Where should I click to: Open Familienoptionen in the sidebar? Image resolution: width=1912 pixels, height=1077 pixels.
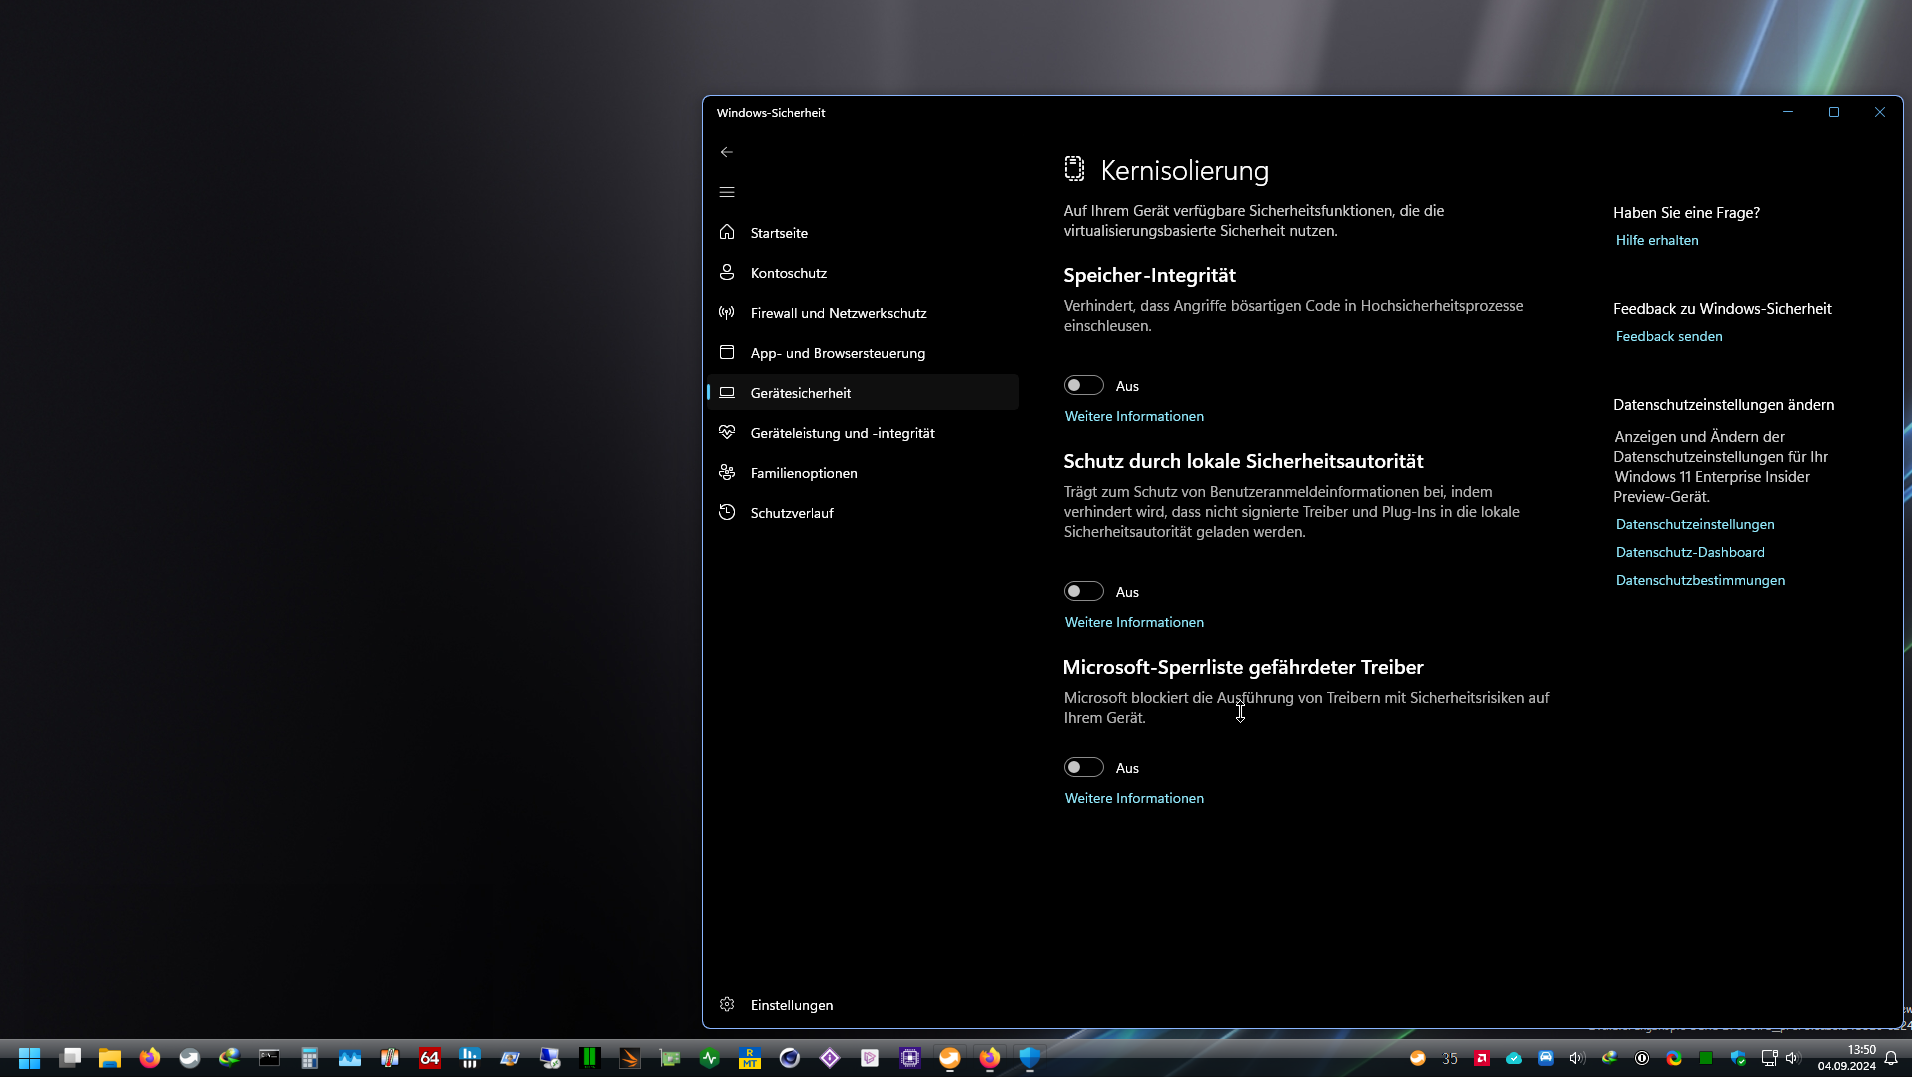(863, 473)
